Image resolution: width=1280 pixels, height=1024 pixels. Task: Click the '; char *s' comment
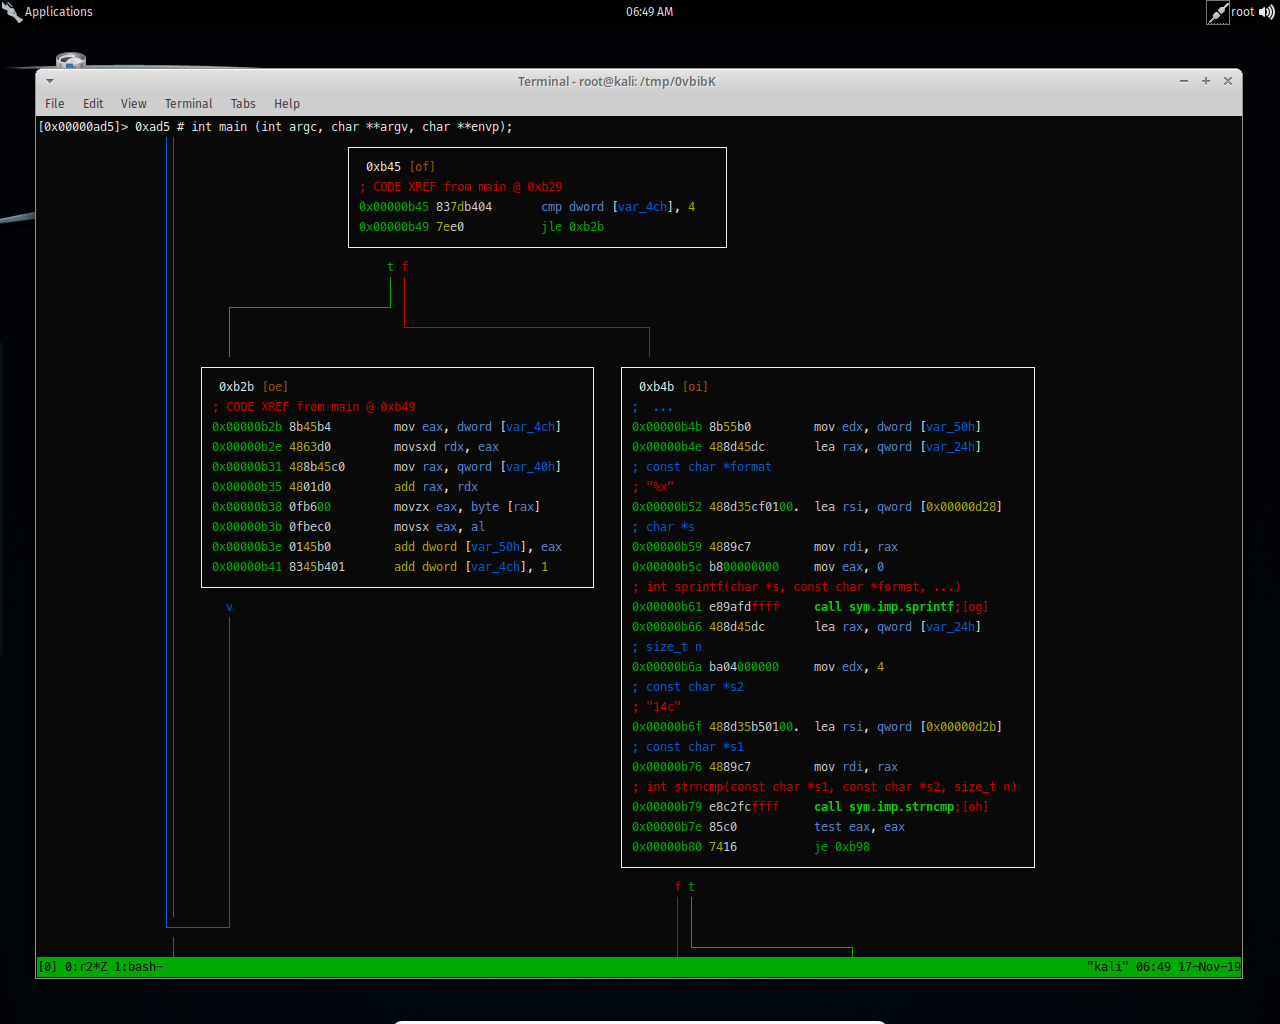tap(663, 527)
